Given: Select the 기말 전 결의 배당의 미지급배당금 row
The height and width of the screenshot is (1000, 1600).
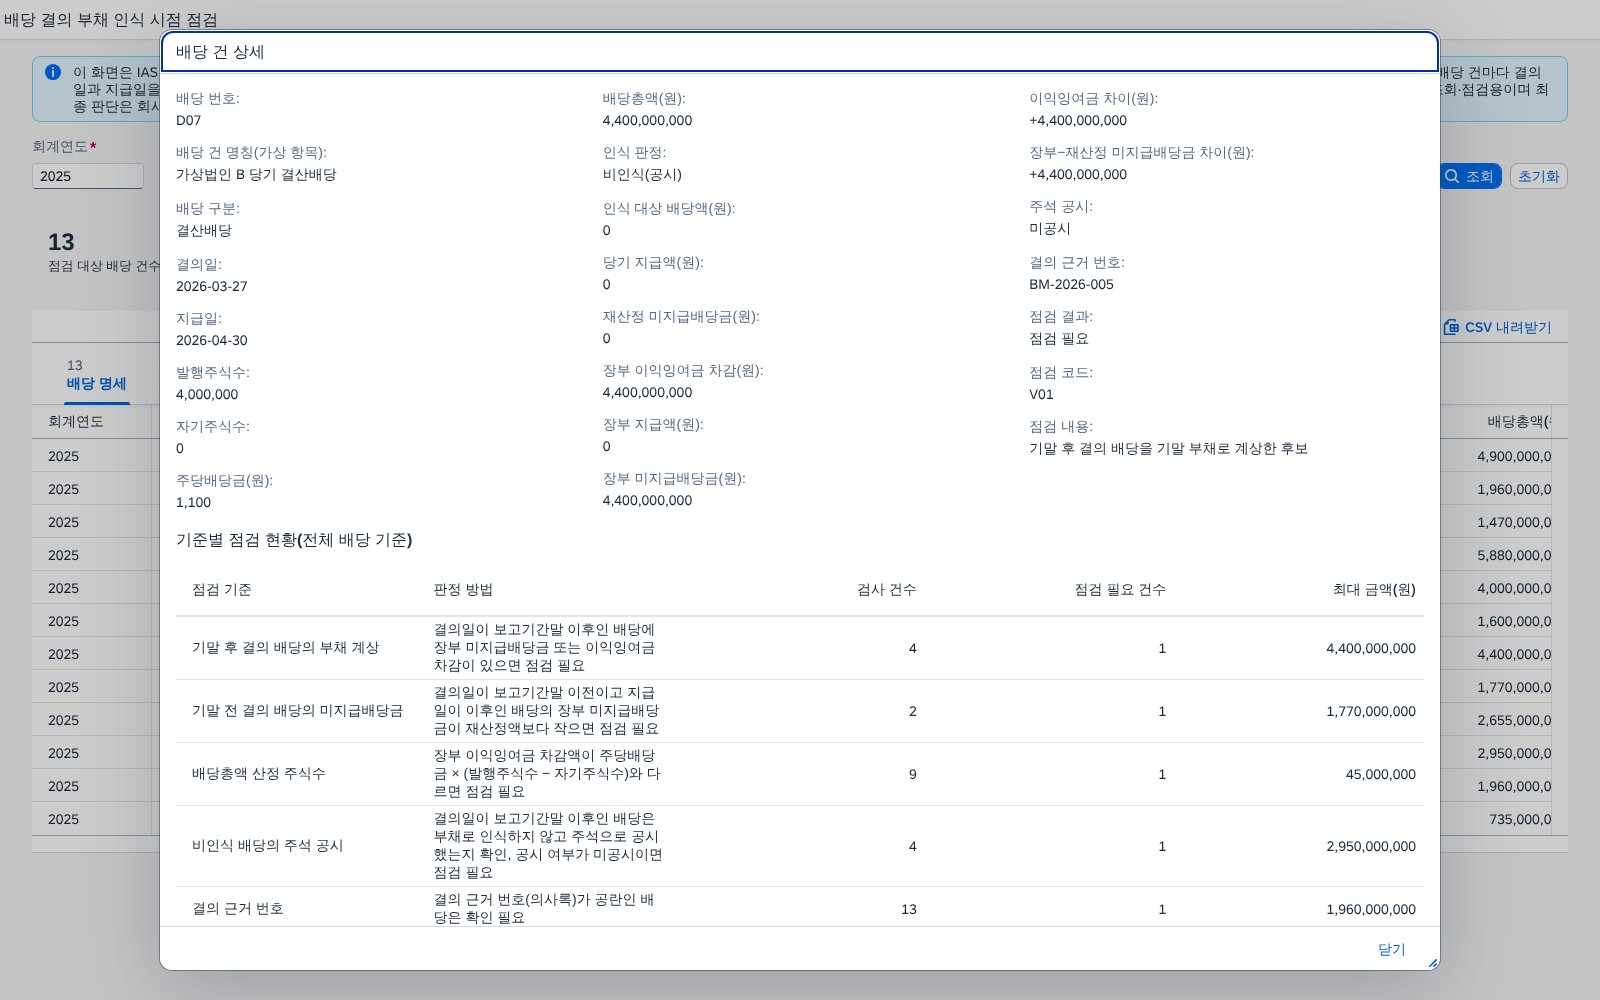Looking at the screenshot, I should pos(800,711).
